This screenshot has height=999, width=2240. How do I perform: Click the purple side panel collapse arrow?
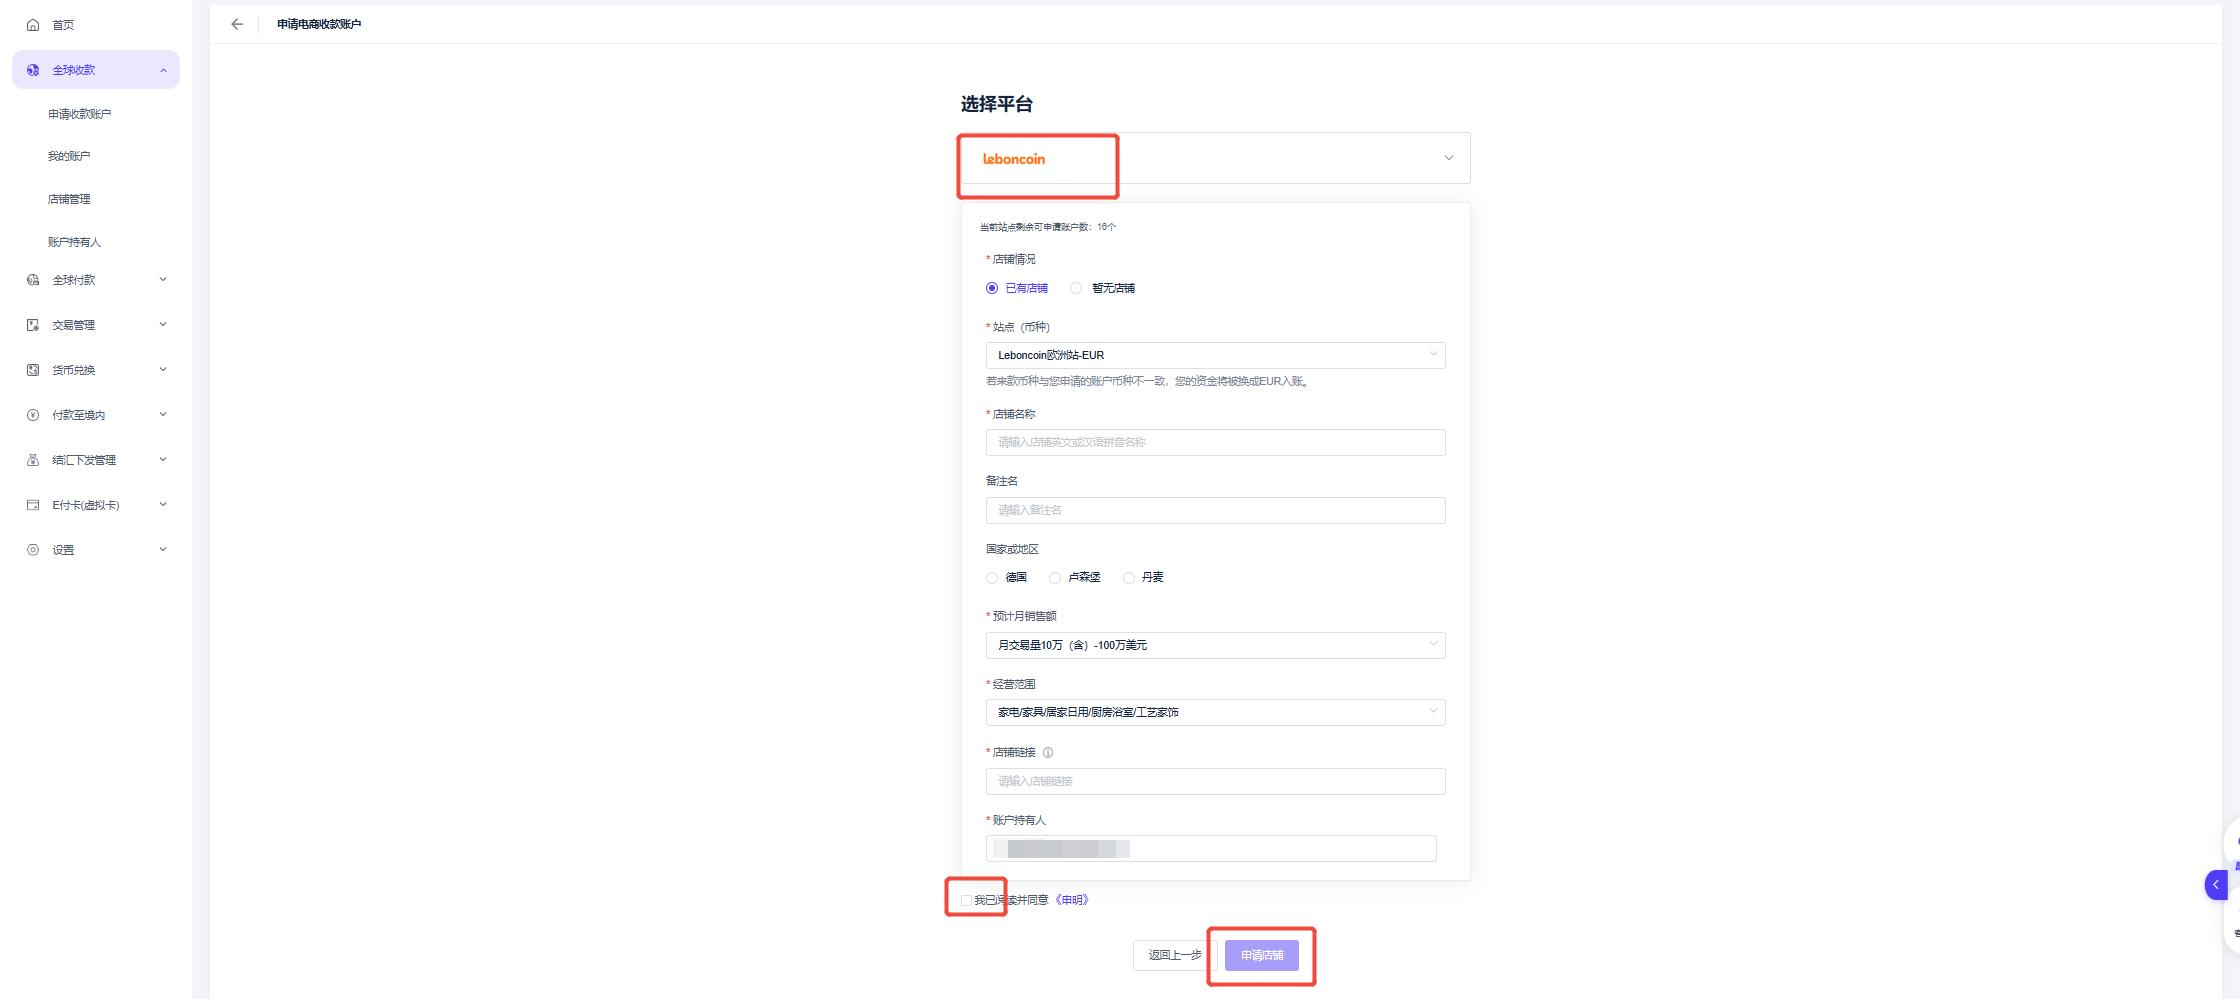2215,885
